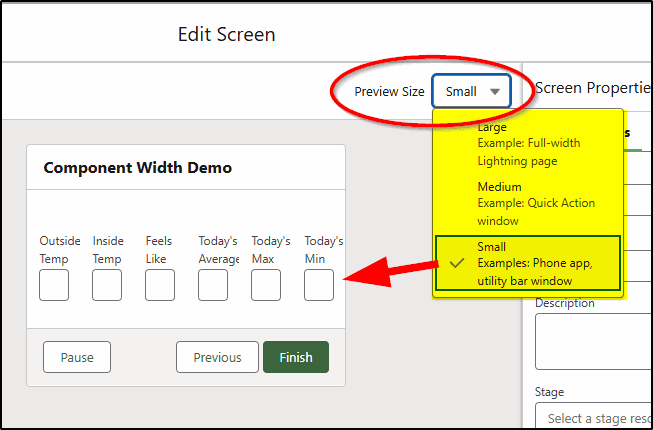Viewport: 653px width, 430px height.
Task: Click the green Finish button
Action: pos(296,357)
